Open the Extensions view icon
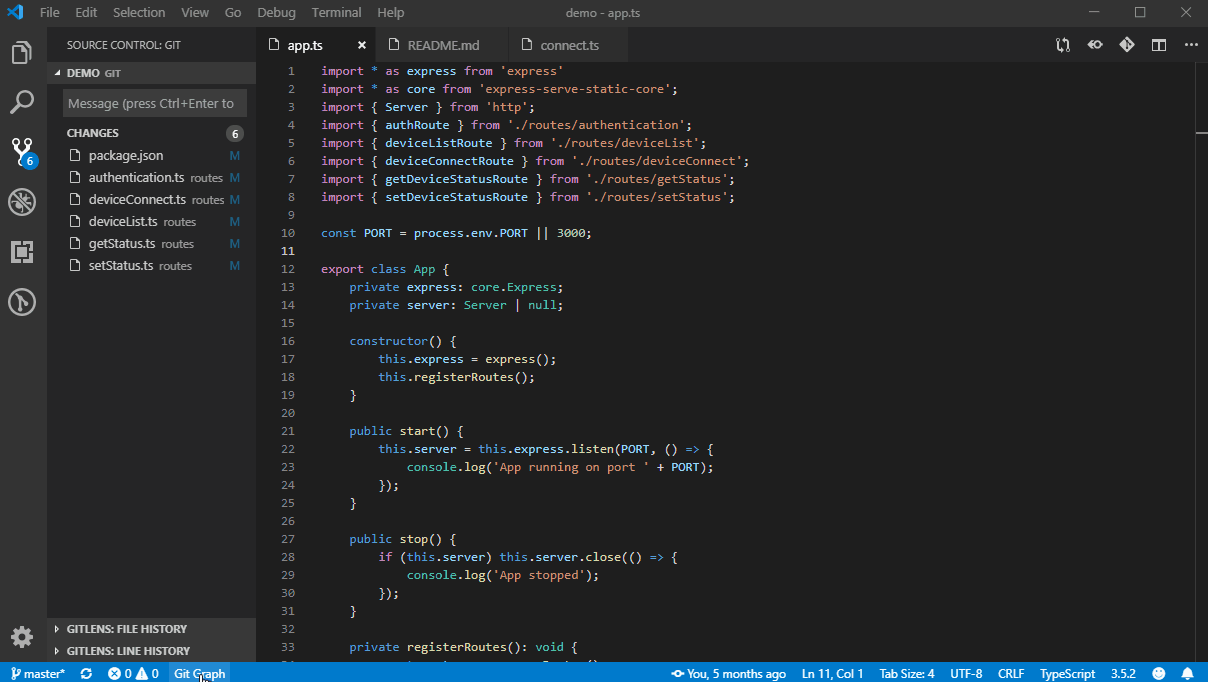 [x=22, y=252]
